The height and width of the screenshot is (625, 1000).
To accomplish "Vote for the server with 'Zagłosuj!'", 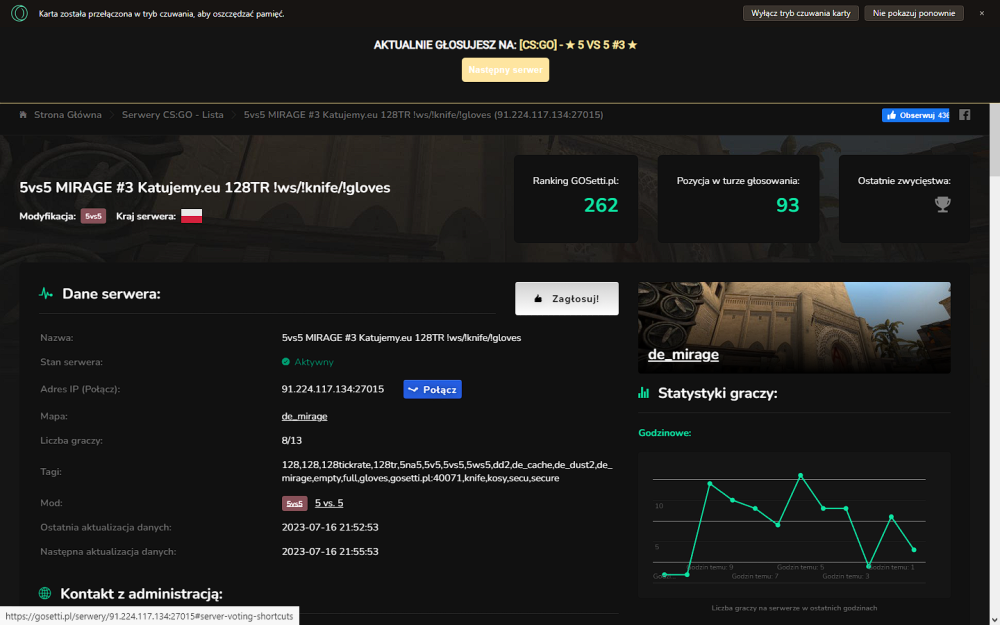I will click(566, 298).
